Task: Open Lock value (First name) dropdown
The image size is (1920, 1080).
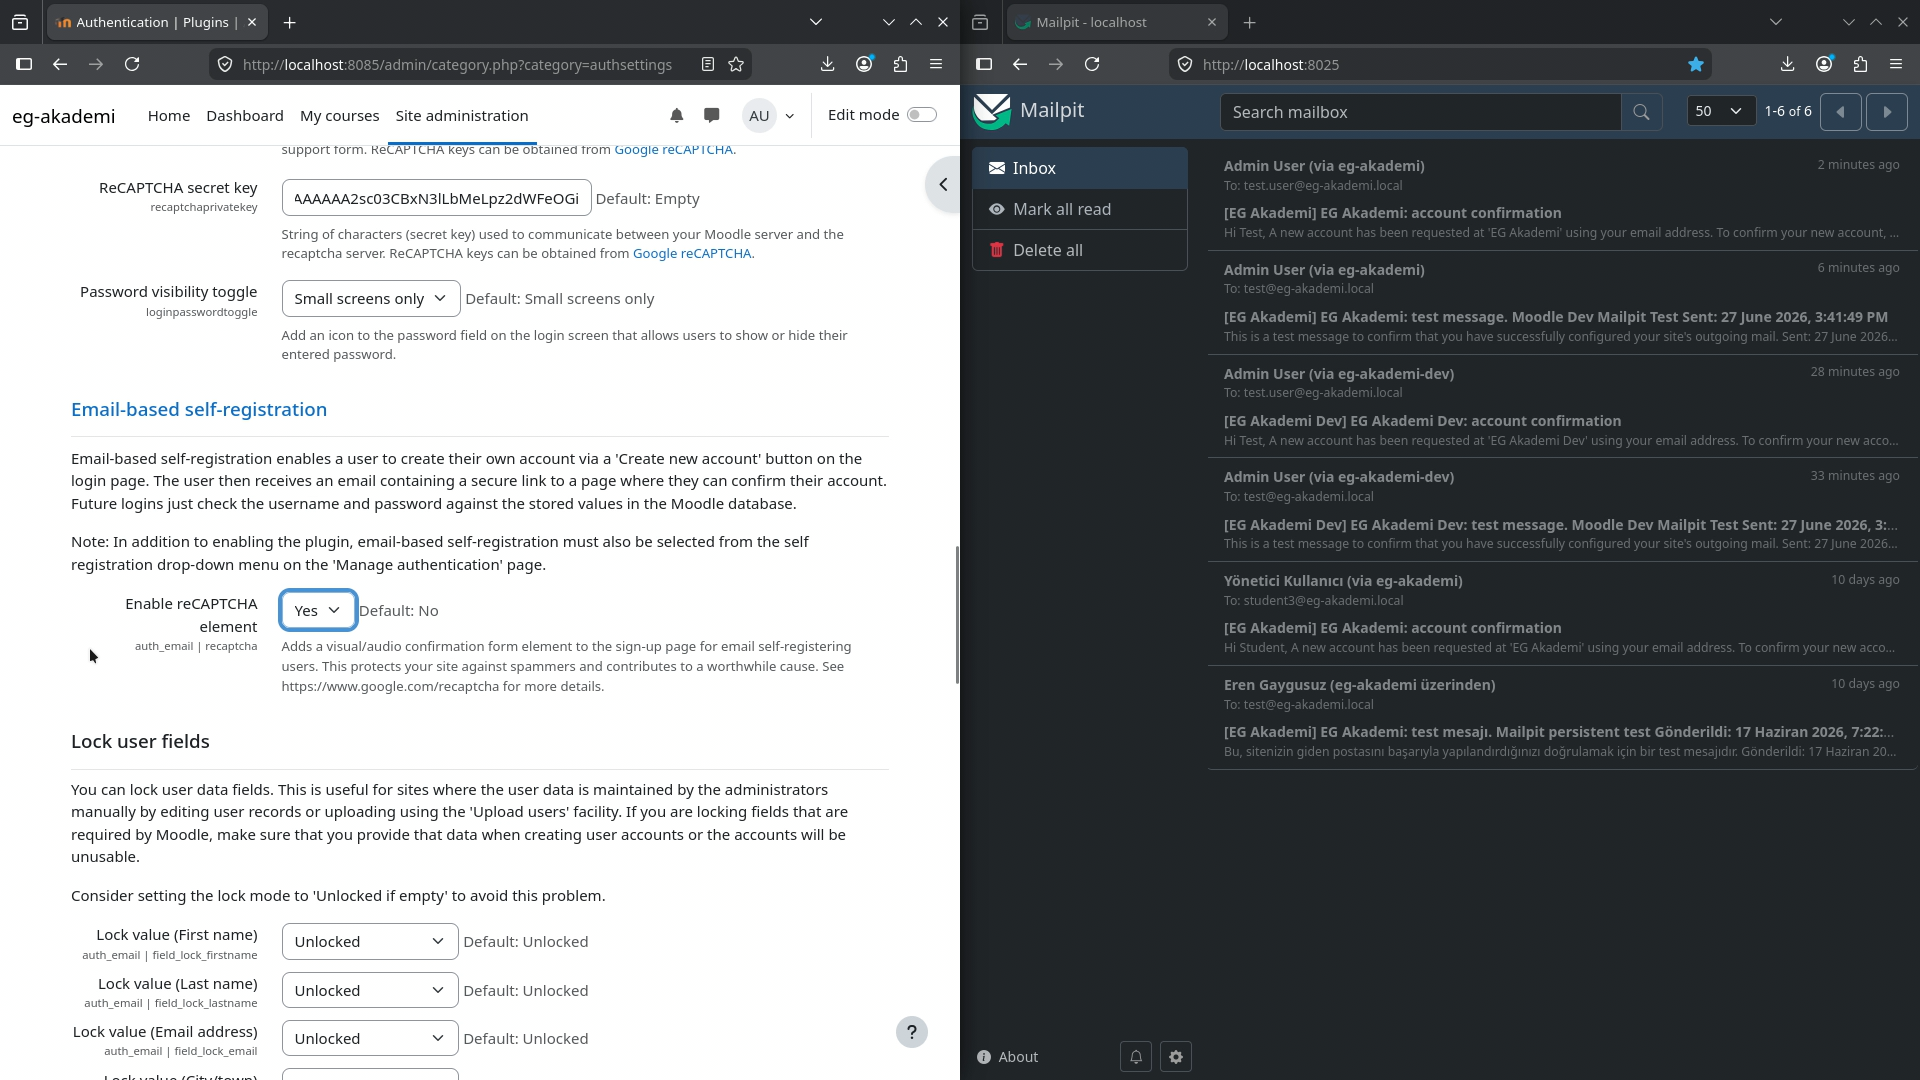Action: (x=370, y=942)
